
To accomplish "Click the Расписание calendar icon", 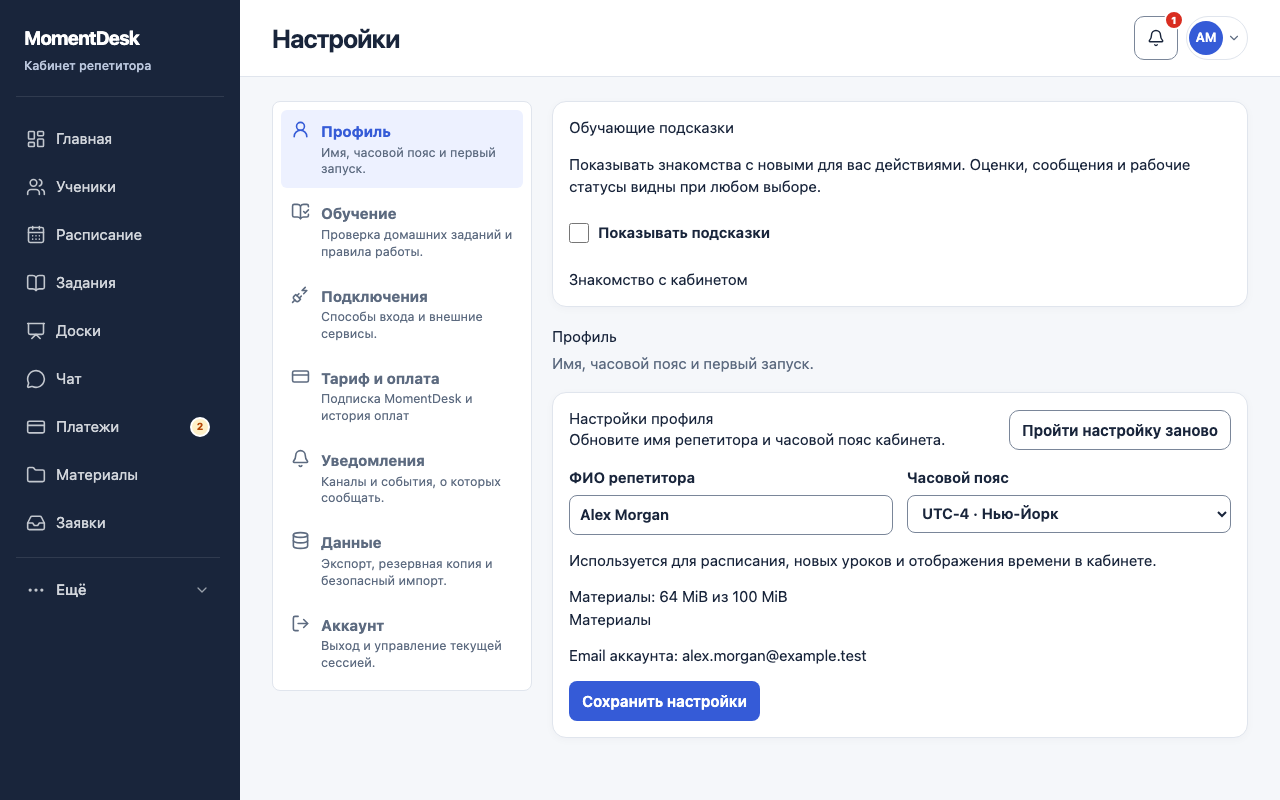I will pyautogui.click(x=36, y=235).
